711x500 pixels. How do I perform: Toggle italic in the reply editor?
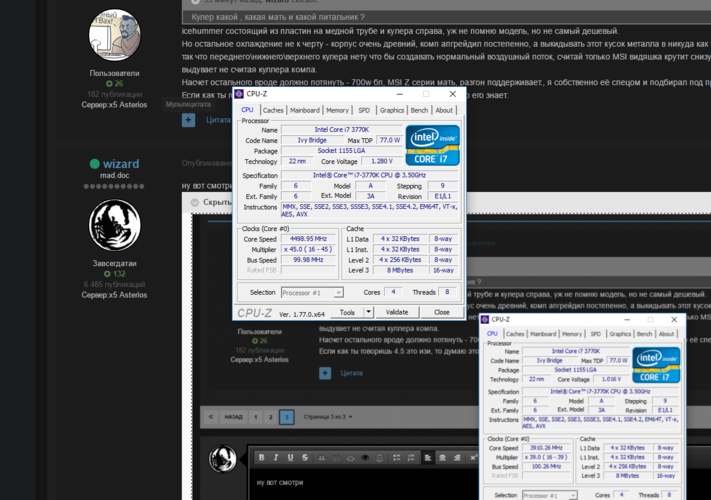277,458
